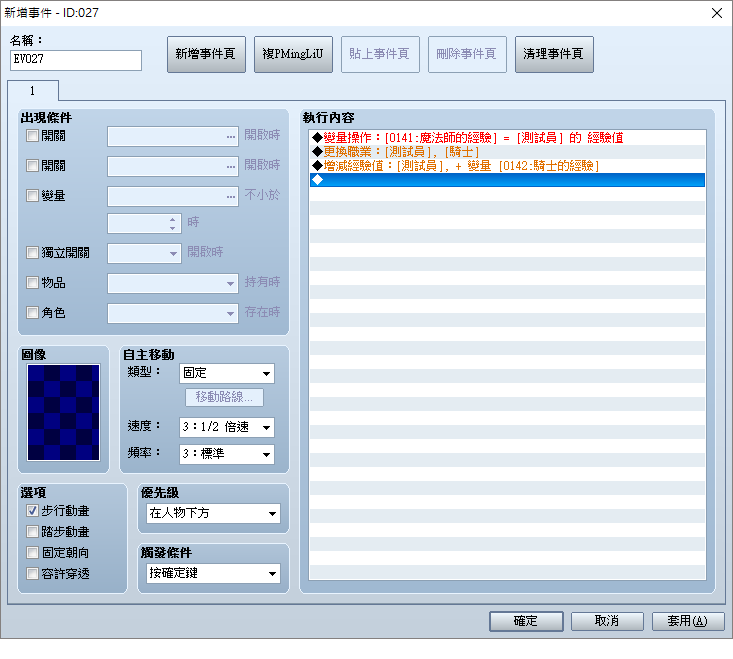
Task: Open the 物品 selection dropdown
Action: pos(173,283)
